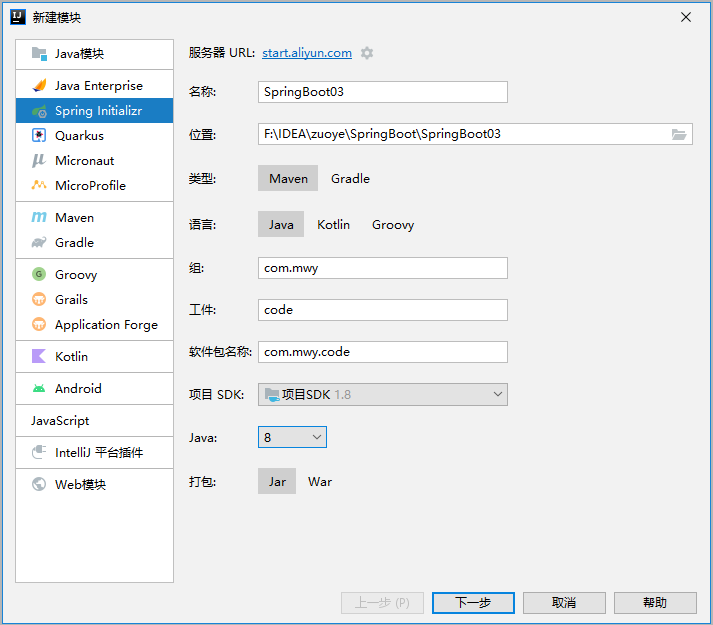The height and width of the screenshot is (625, 713).
Task: Open server URL settings gear
Action: [x=367, y=53]
